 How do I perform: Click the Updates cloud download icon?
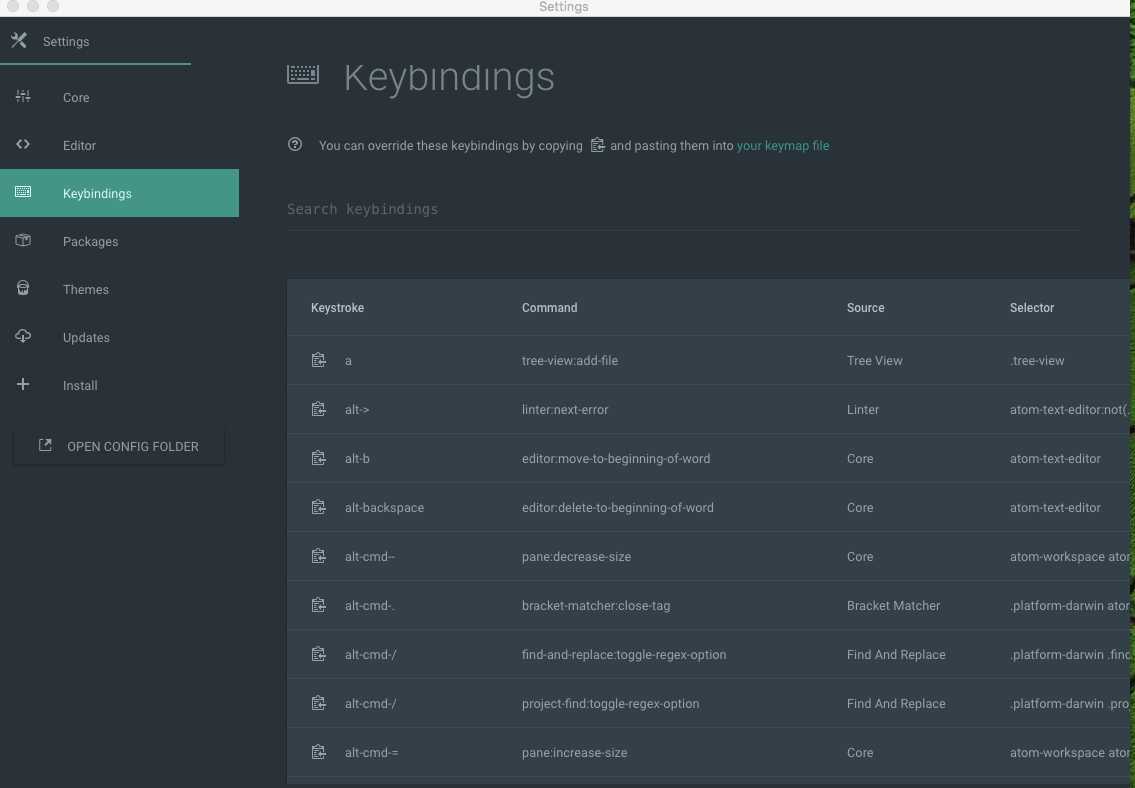coord(23,336)
